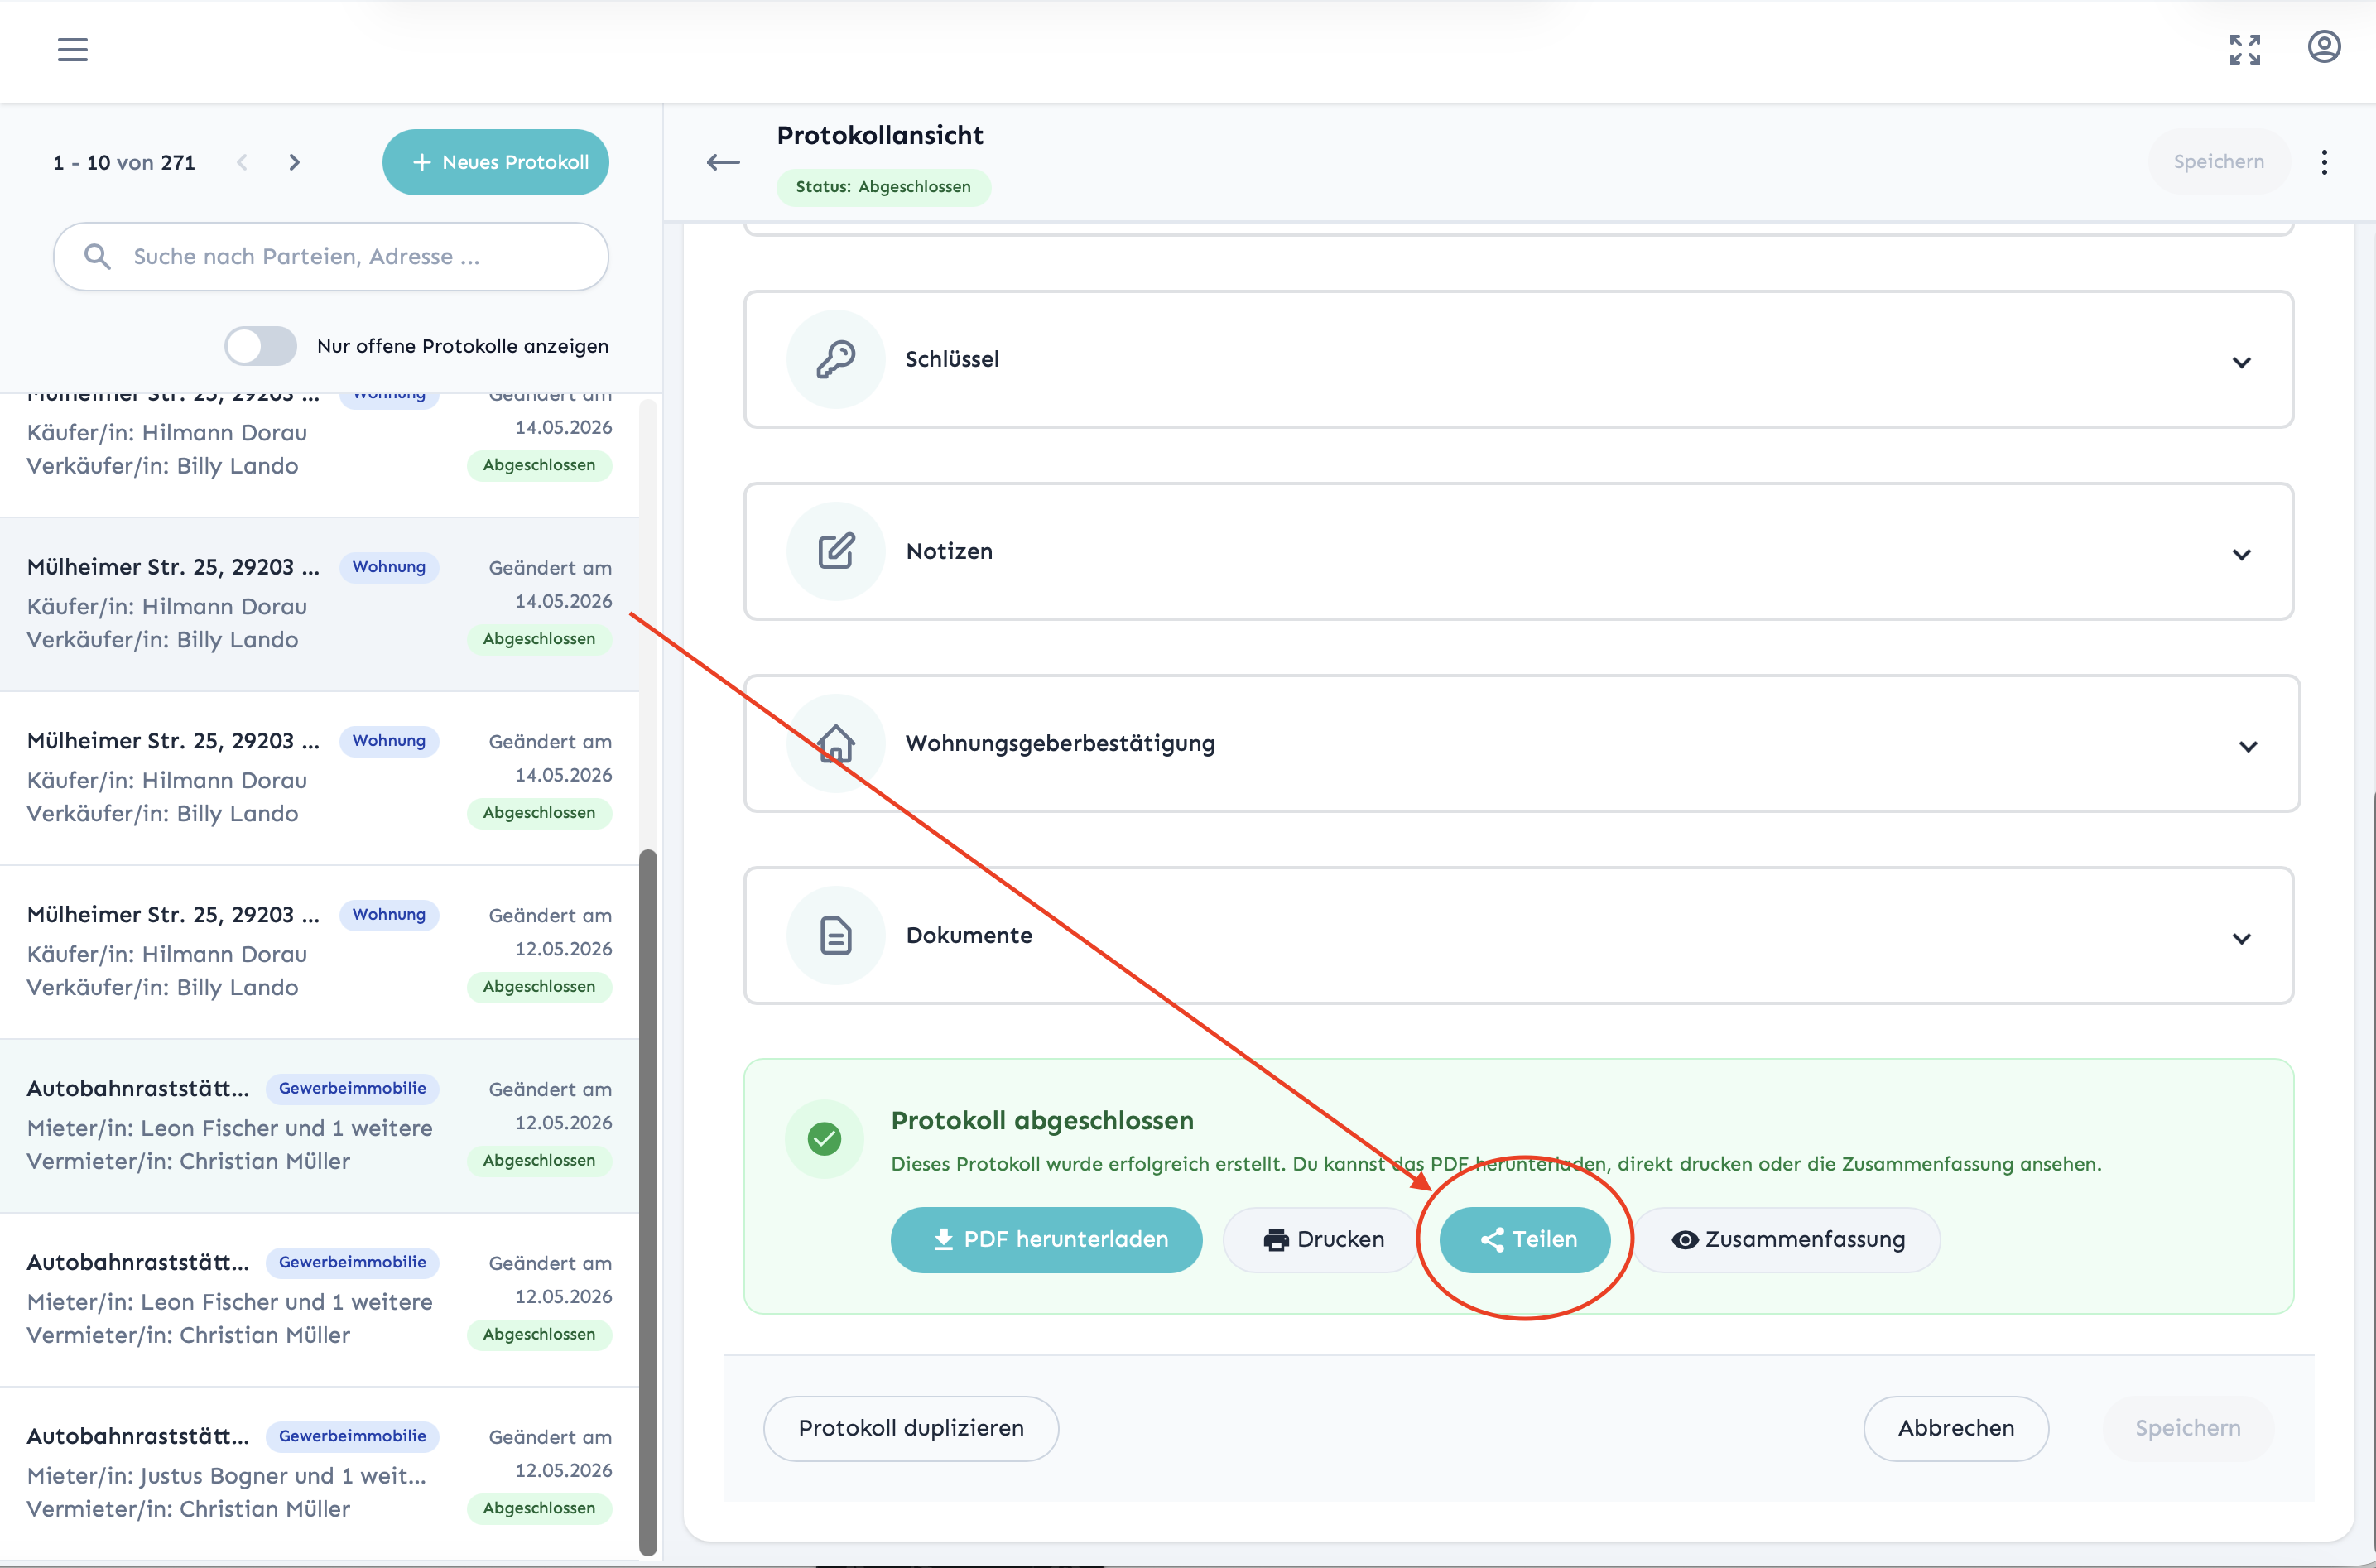Go to next page of protocols
This screenshot has height=1568, width=2376.
click(294, 162)
